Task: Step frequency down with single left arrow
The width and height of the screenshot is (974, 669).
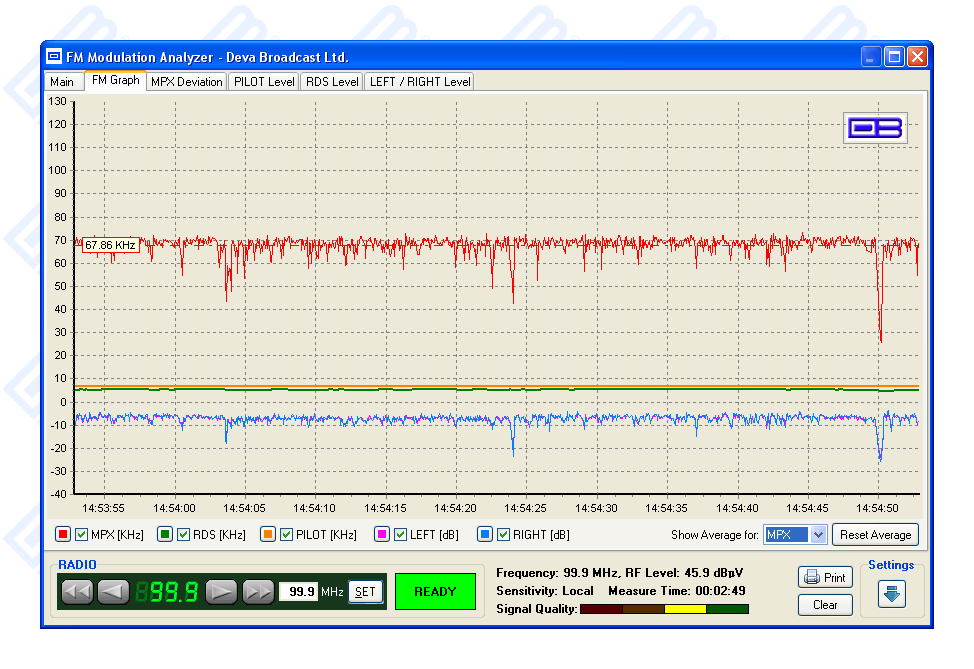Action: (x=113, y=592)
